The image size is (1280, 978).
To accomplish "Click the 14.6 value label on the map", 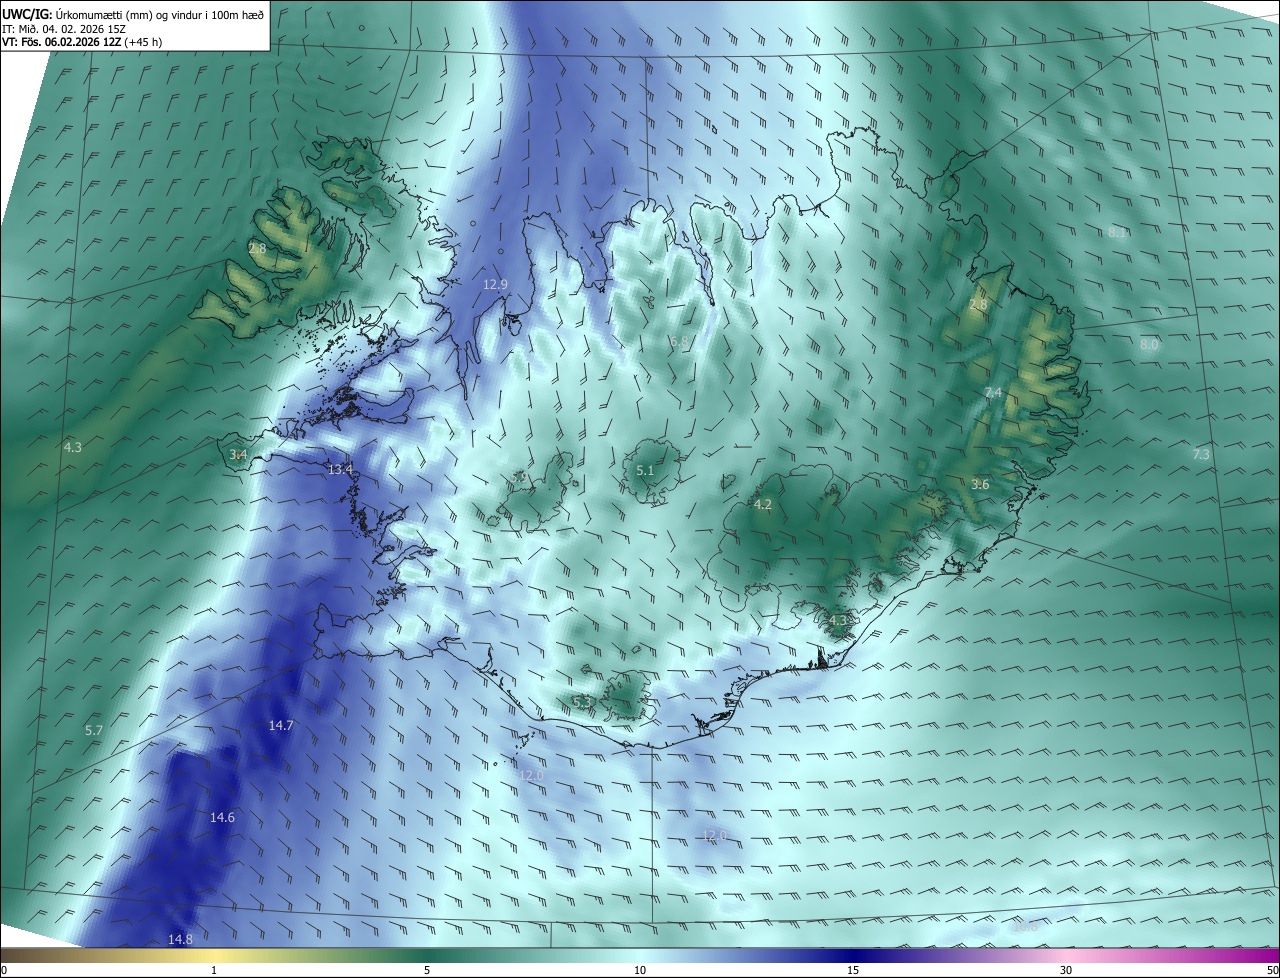I will pyautogui.click(x=222, y=818).
